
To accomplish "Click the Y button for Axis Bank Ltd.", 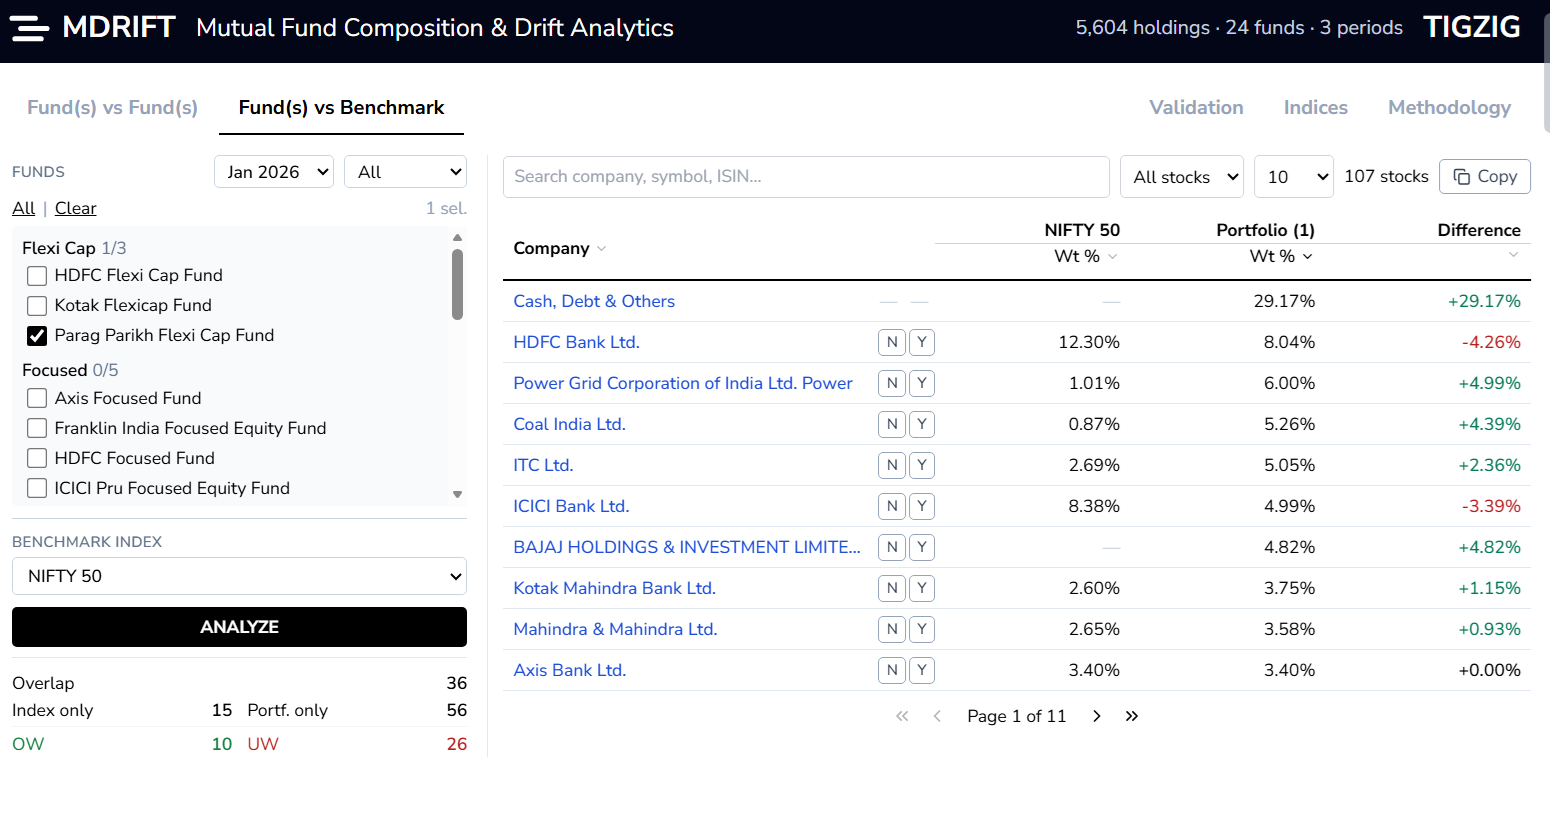I will pyautogui.click(x=922, y=670).
